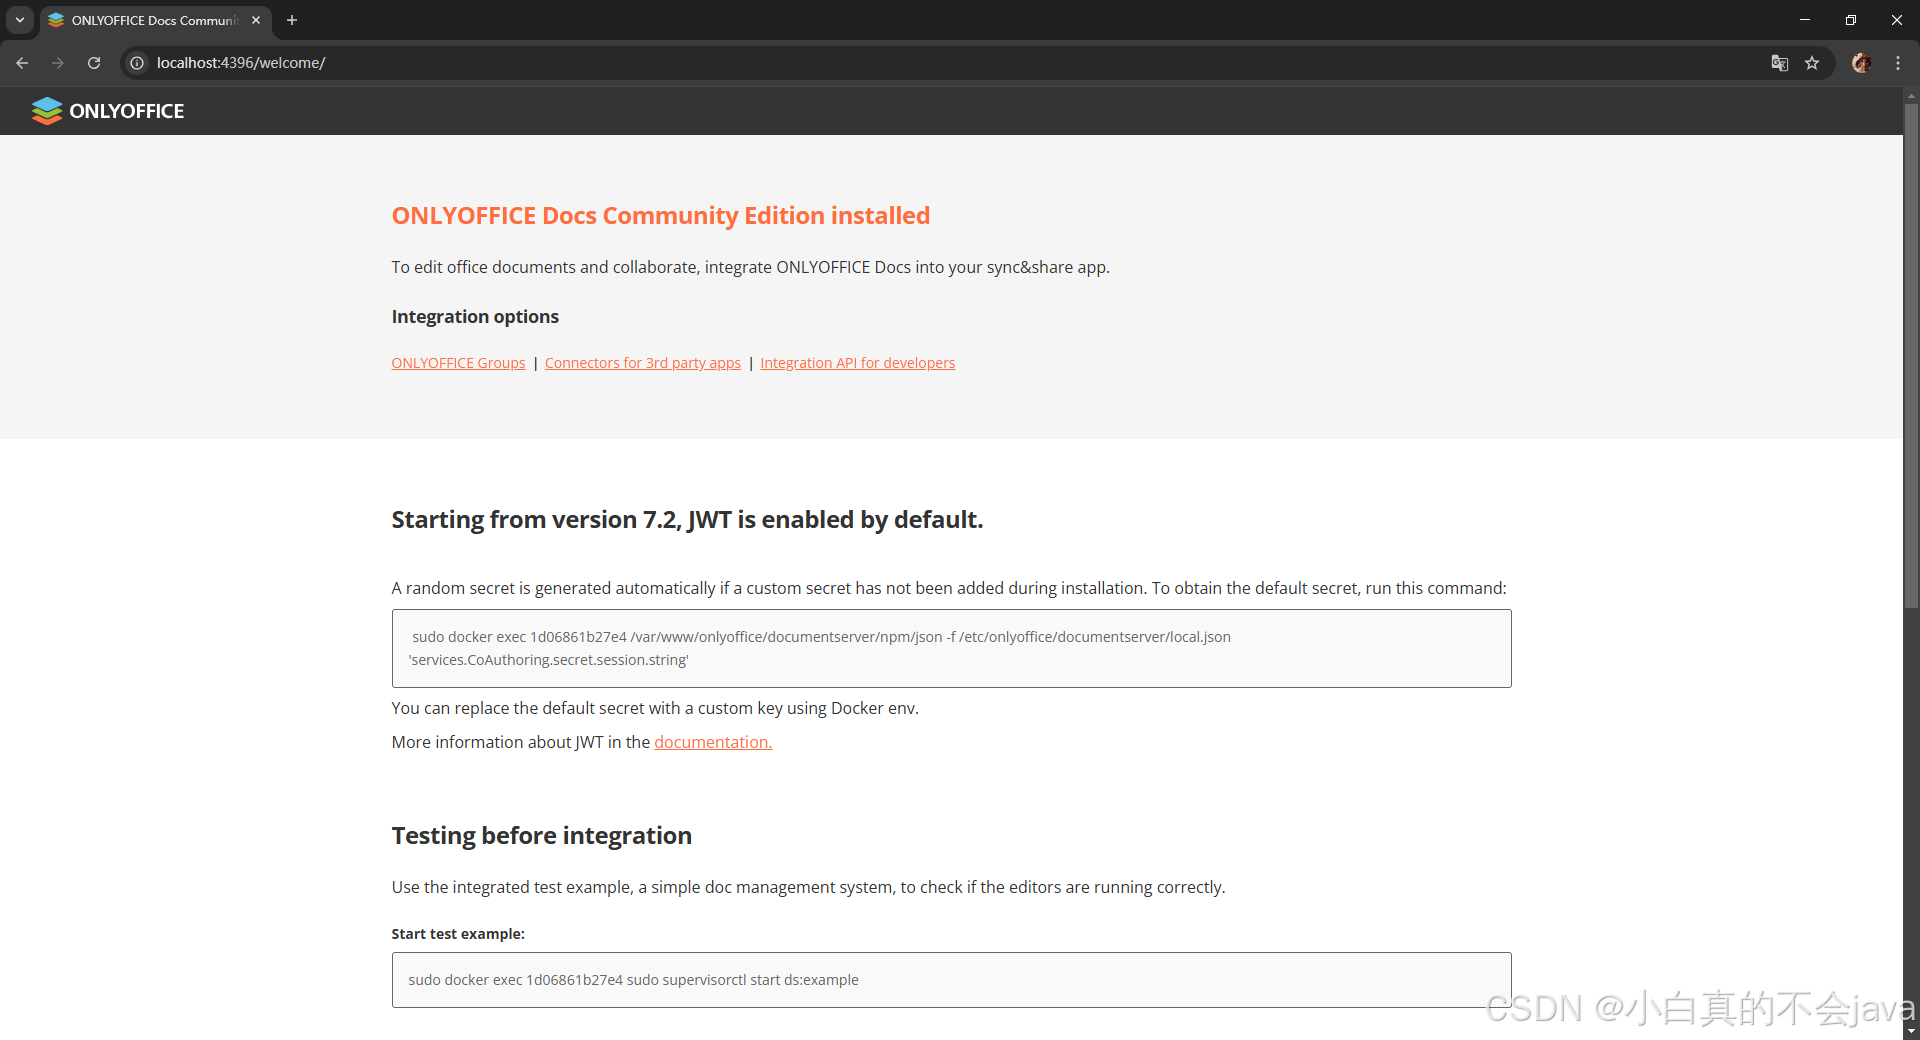Click the page vertical scrollbar thumb
This screenshot has width=1920, height=1040.
1911,355
